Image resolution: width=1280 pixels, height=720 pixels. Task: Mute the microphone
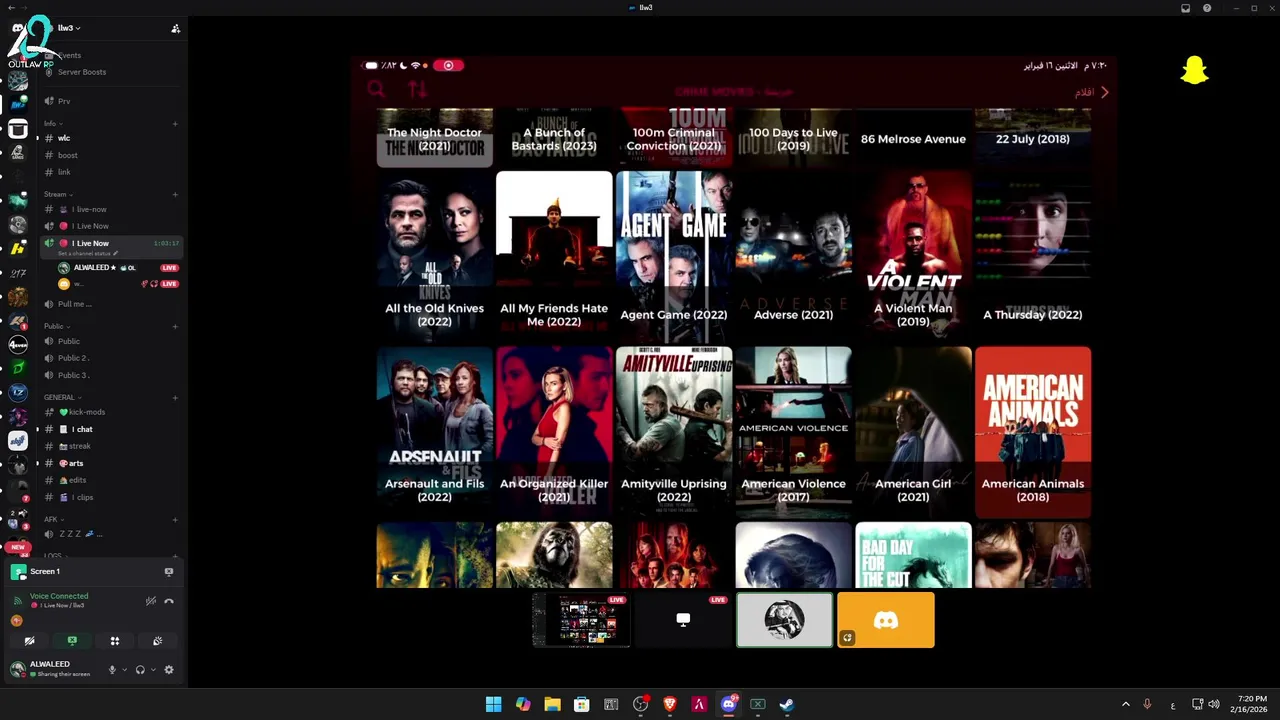(x=112, y=669)
